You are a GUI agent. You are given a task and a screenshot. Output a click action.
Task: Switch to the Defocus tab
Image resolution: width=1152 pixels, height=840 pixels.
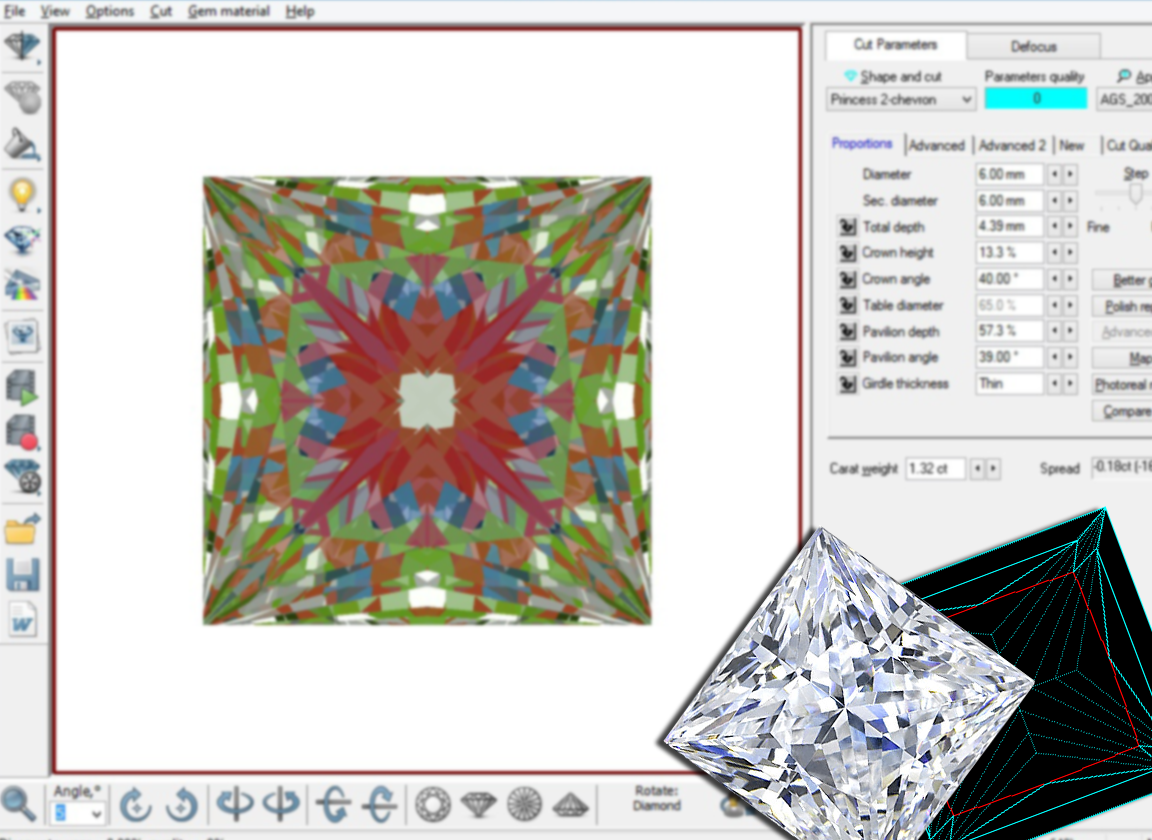coord(1033,46)
